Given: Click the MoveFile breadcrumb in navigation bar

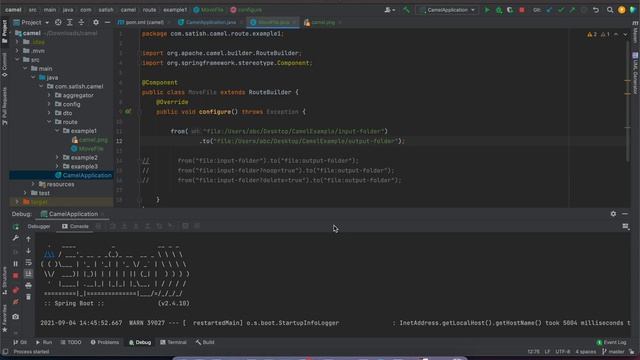Looking at the screenshot, I should click(209, 10).
